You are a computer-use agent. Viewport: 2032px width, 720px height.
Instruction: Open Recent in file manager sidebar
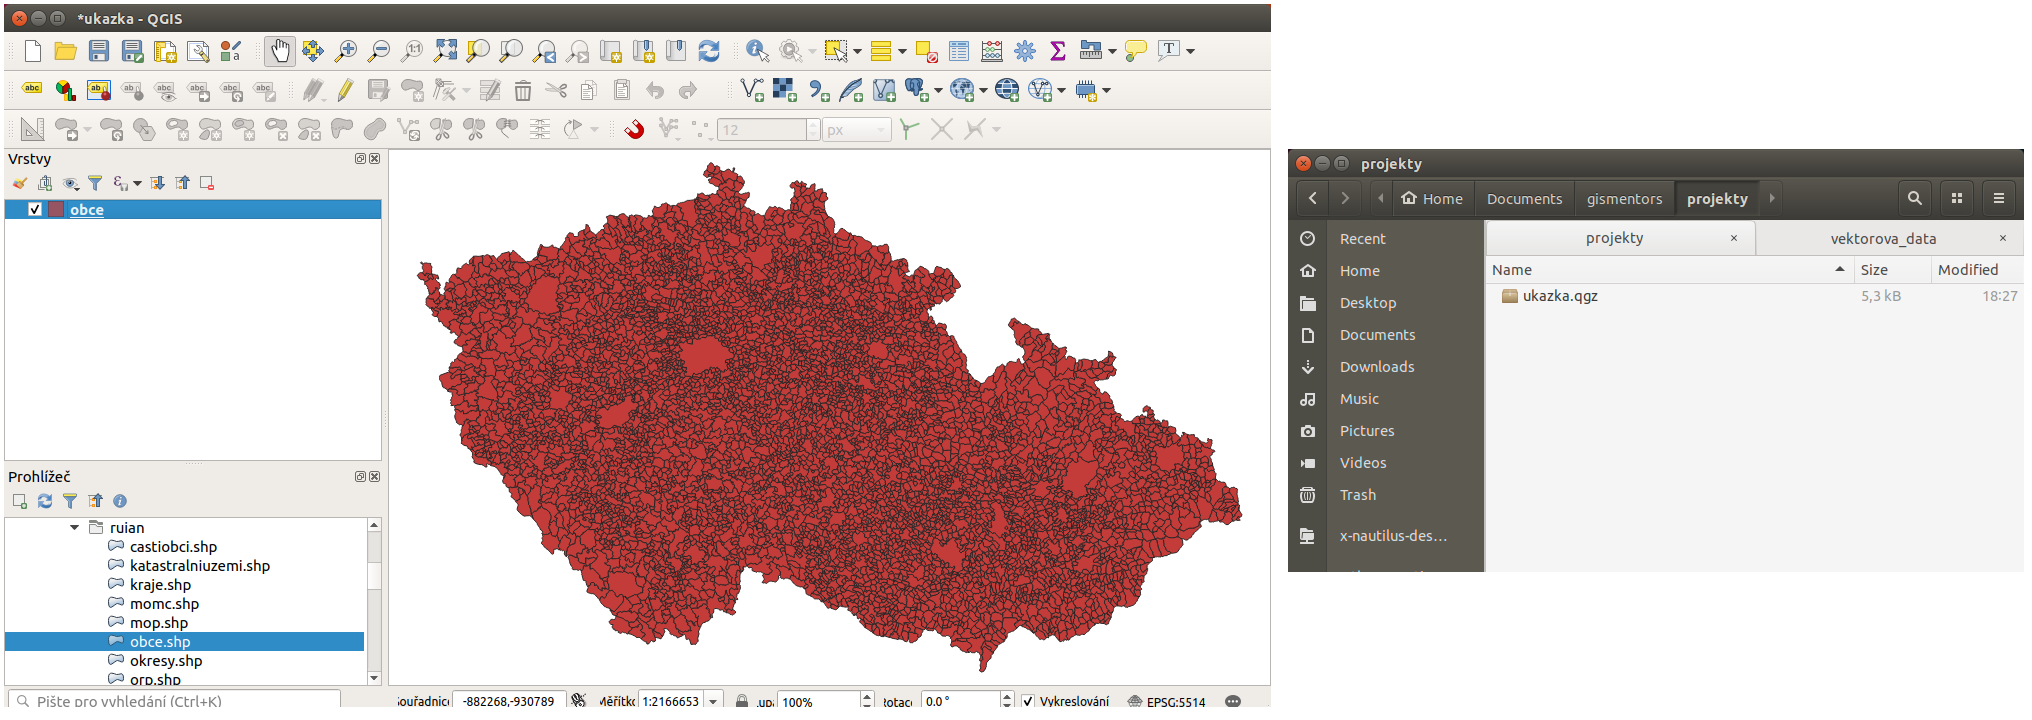1362,239
